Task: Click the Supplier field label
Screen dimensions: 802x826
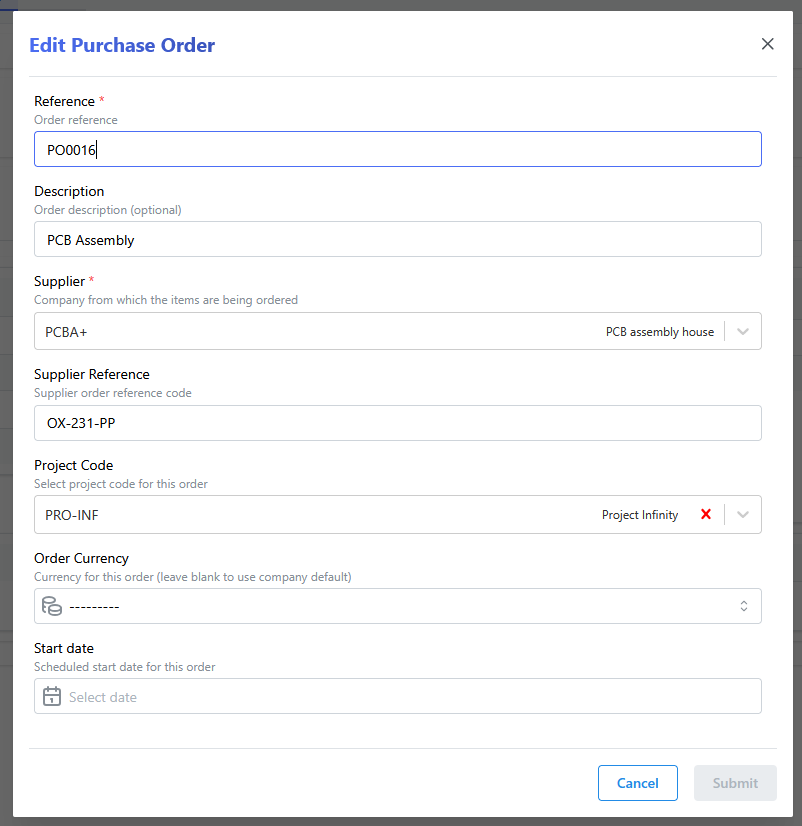Action: pyautogui.click(x=59, y=282)
